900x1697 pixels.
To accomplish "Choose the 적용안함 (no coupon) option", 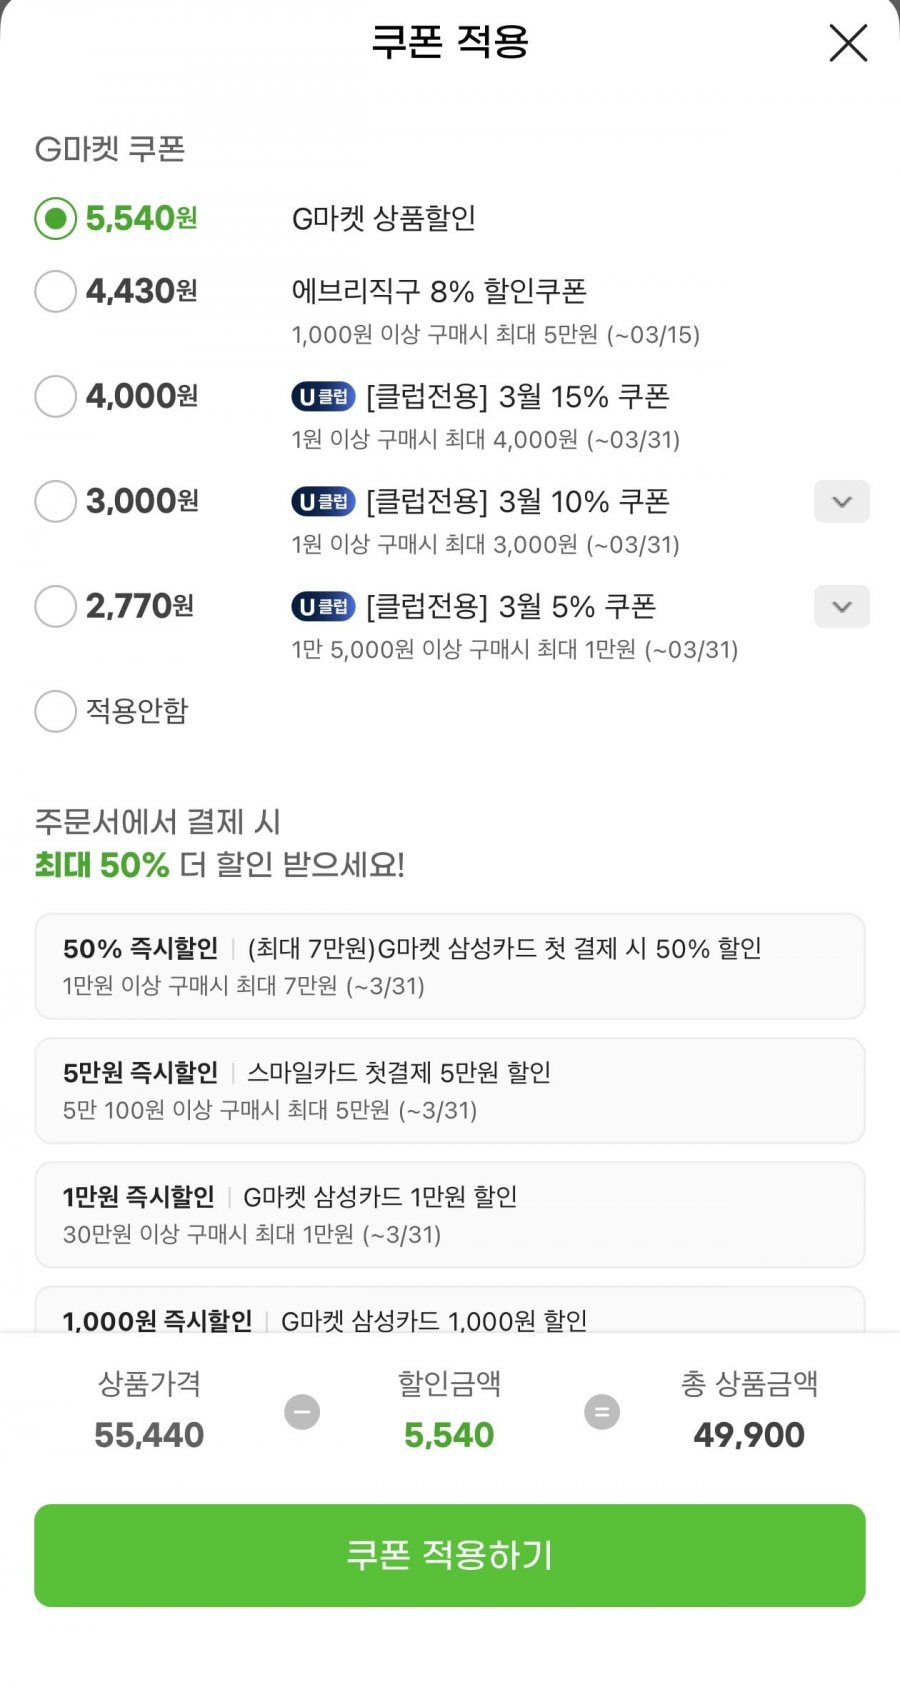I will (56, 711).
